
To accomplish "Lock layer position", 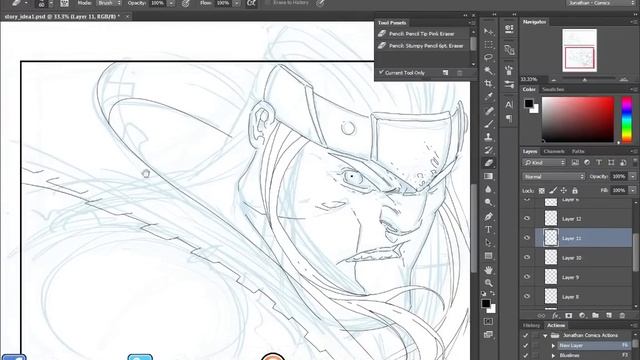I will point(564,191).
